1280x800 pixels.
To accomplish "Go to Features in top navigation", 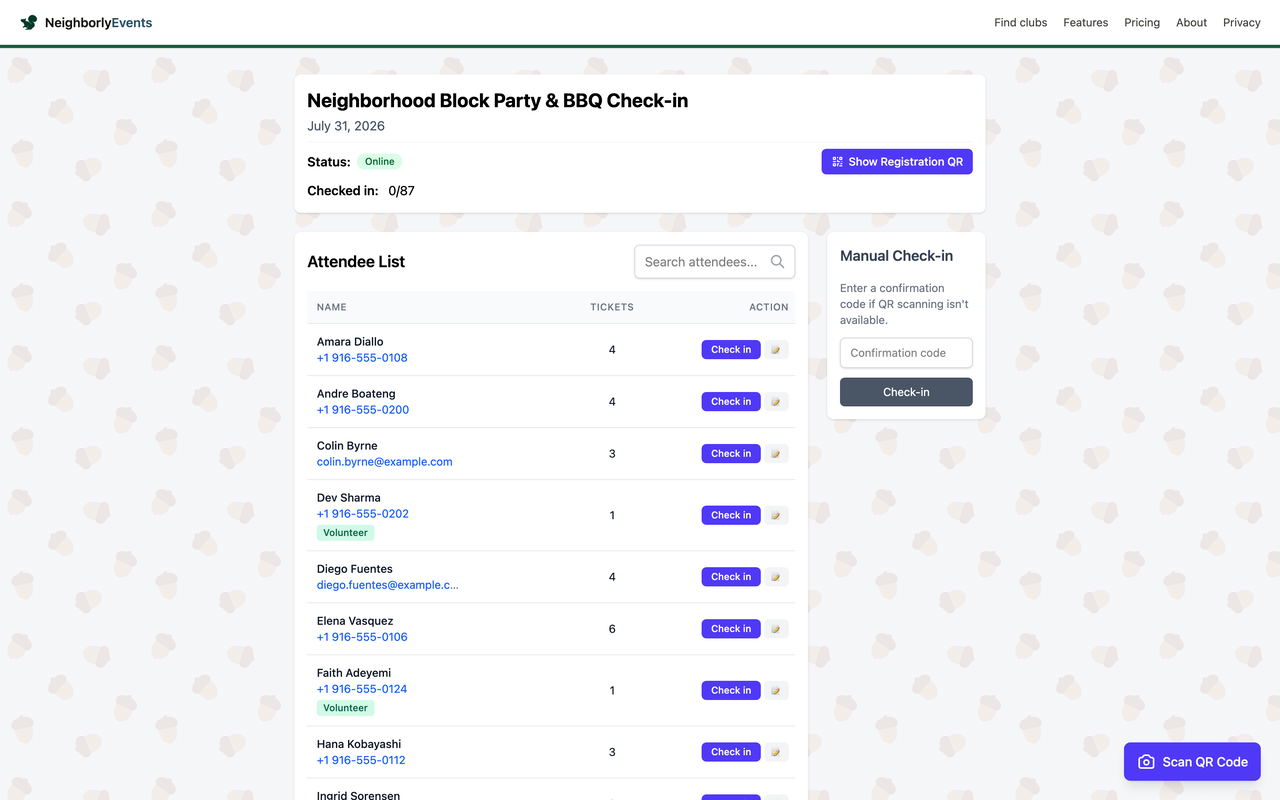I will pyautogui.click(x=1085, y=22).
